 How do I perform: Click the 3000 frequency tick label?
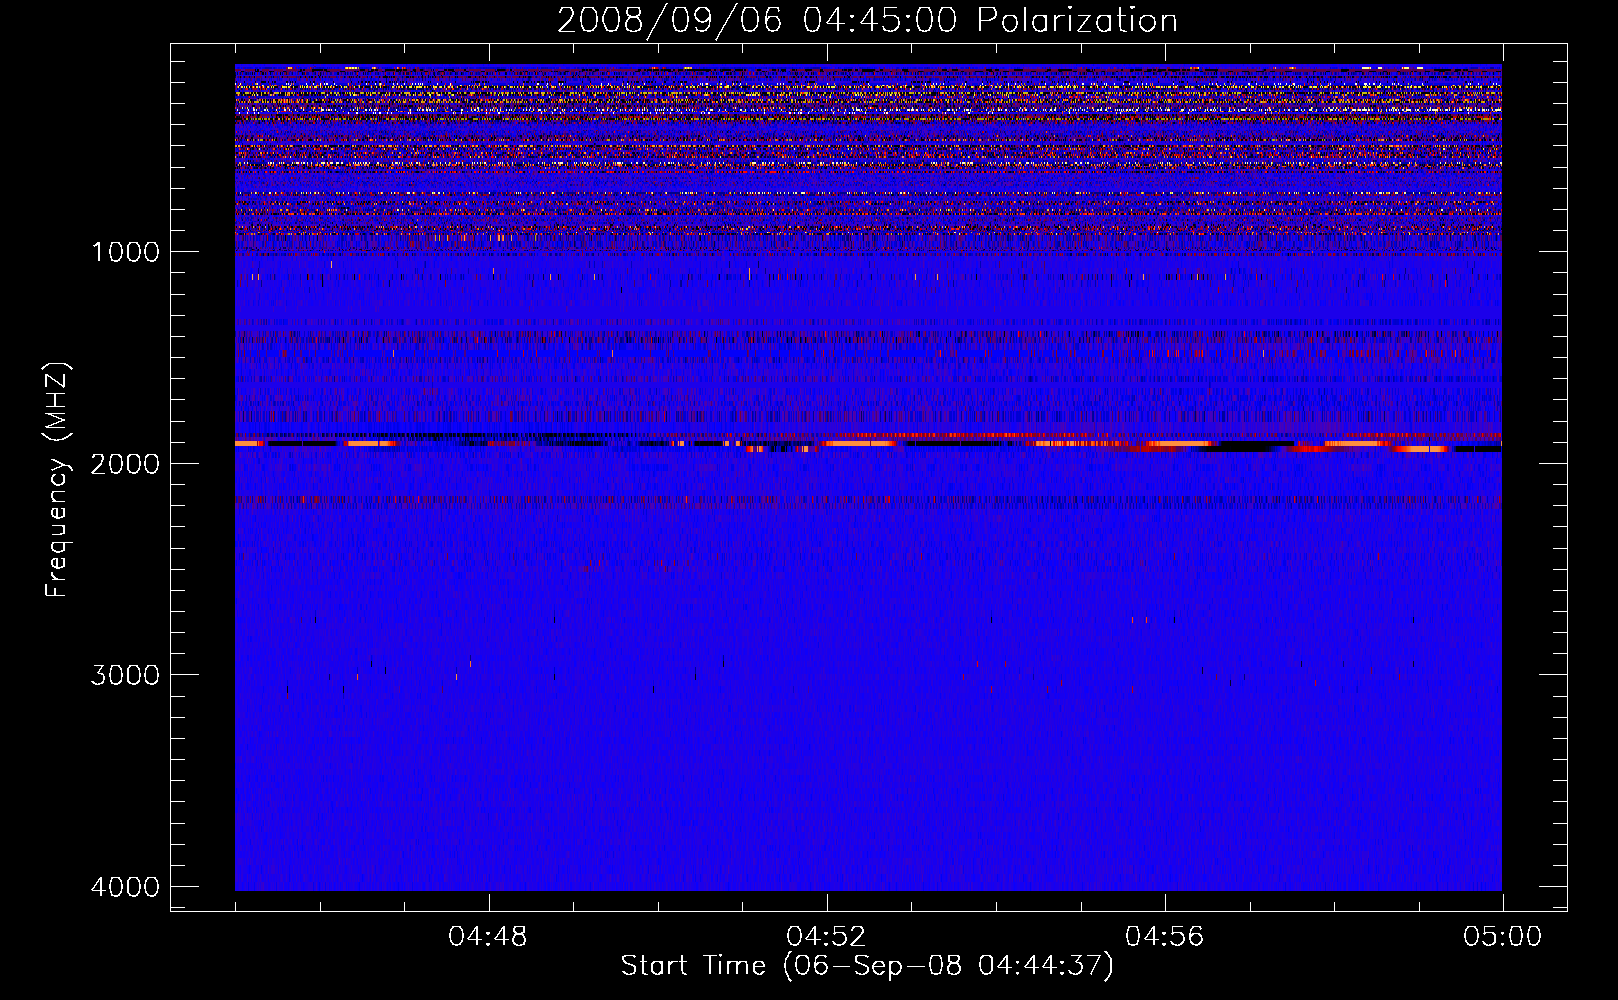(x=125, y=675)
